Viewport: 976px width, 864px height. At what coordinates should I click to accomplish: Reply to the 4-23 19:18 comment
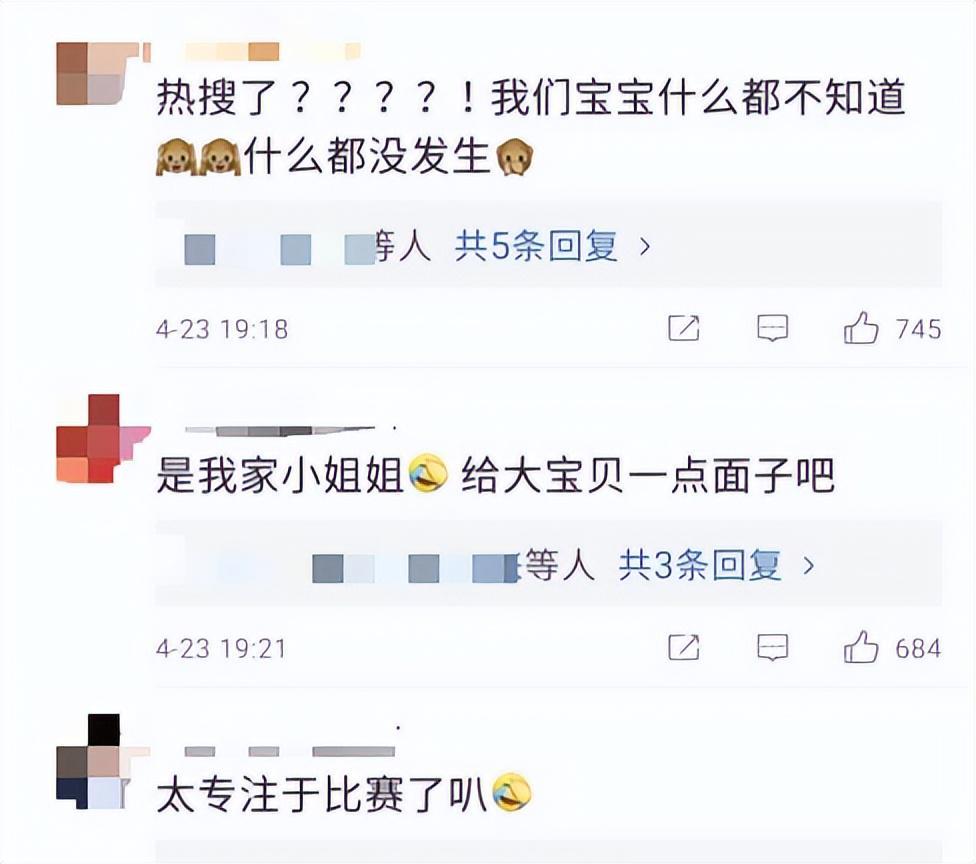772,328
